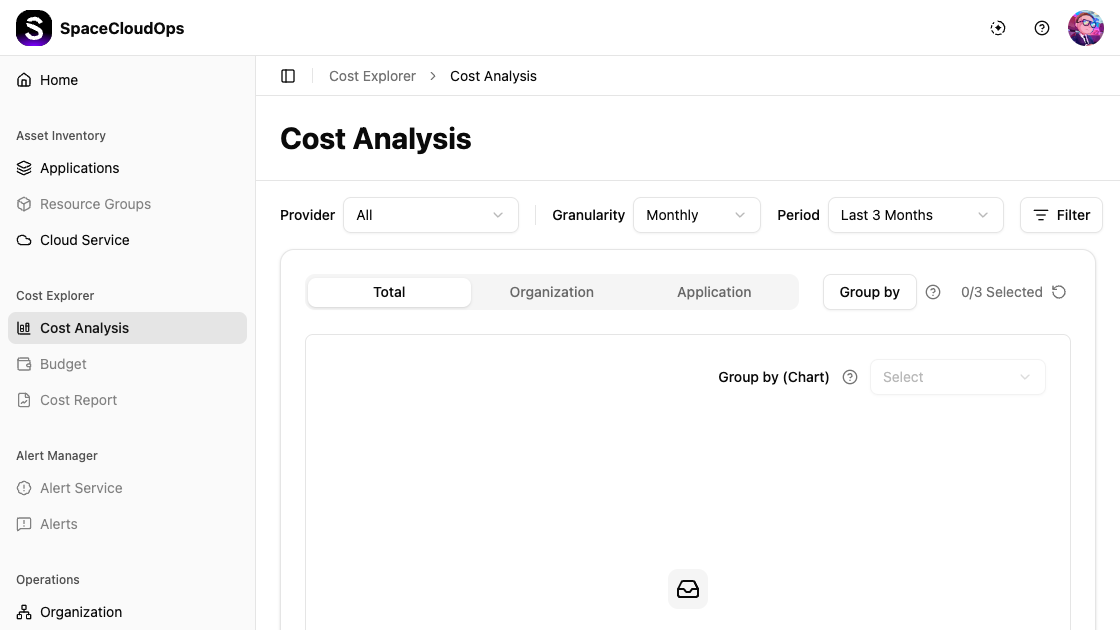This screenshot has height=630, width=1120.
Task: Open Cloud Service in the sidebar
Action: click(85, 240)
